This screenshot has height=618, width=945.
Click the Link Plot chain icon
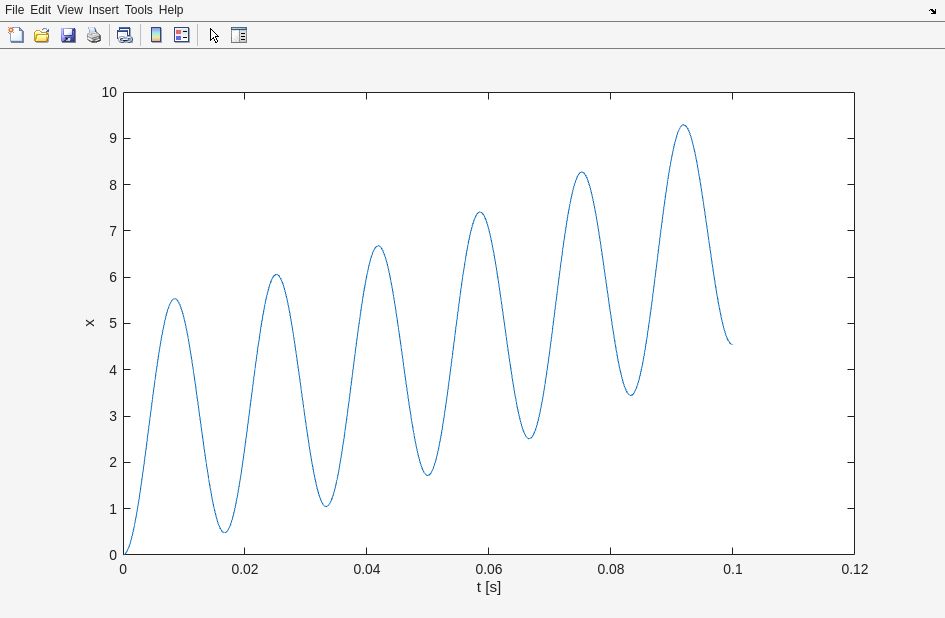[x=124, y=35]
